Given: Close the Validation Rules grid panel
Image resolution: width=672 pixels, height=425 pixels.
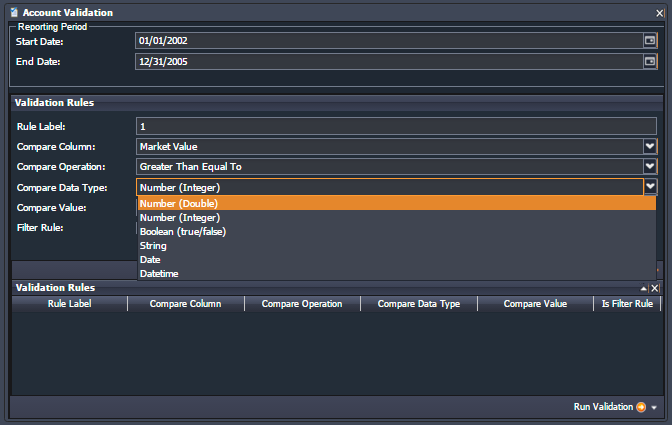Looking at the screenshot, I should point(654,288).
